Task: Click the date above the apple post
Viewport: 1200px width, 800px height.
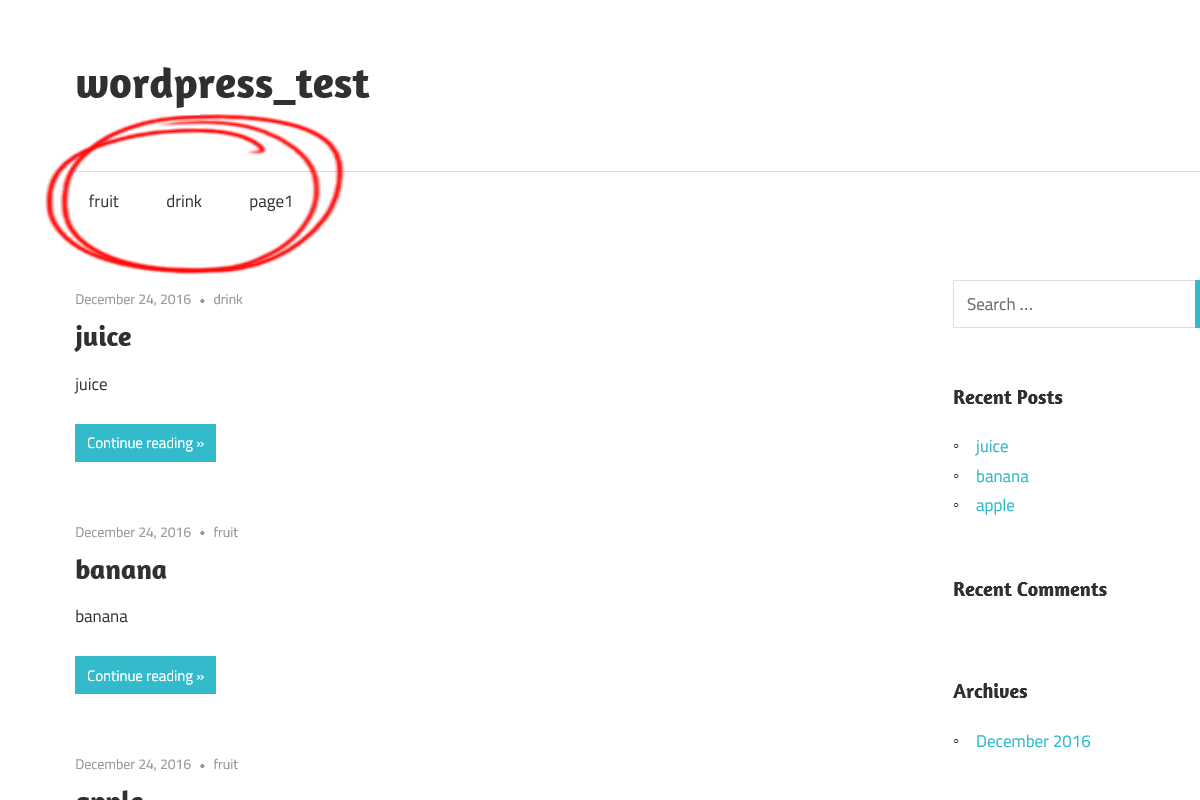Action: pos(133,764)
